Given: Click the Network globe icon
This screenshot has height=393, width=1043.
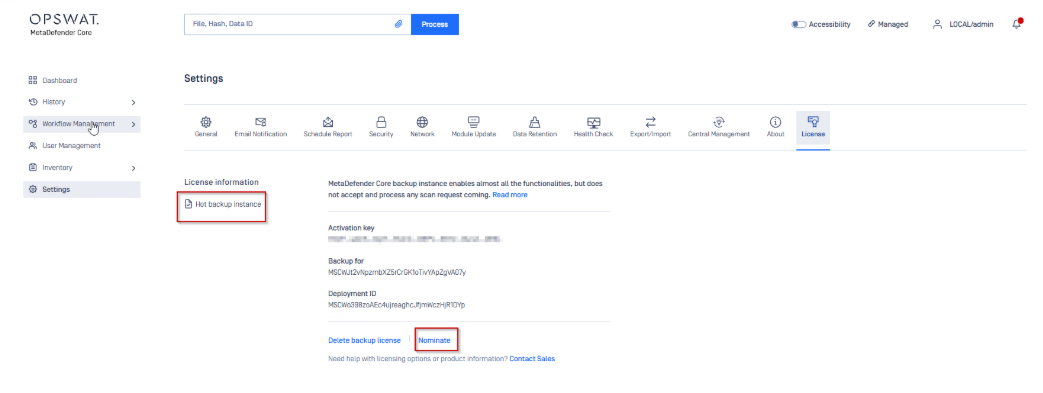Looking at the screenshot, I should click(422, 122).
